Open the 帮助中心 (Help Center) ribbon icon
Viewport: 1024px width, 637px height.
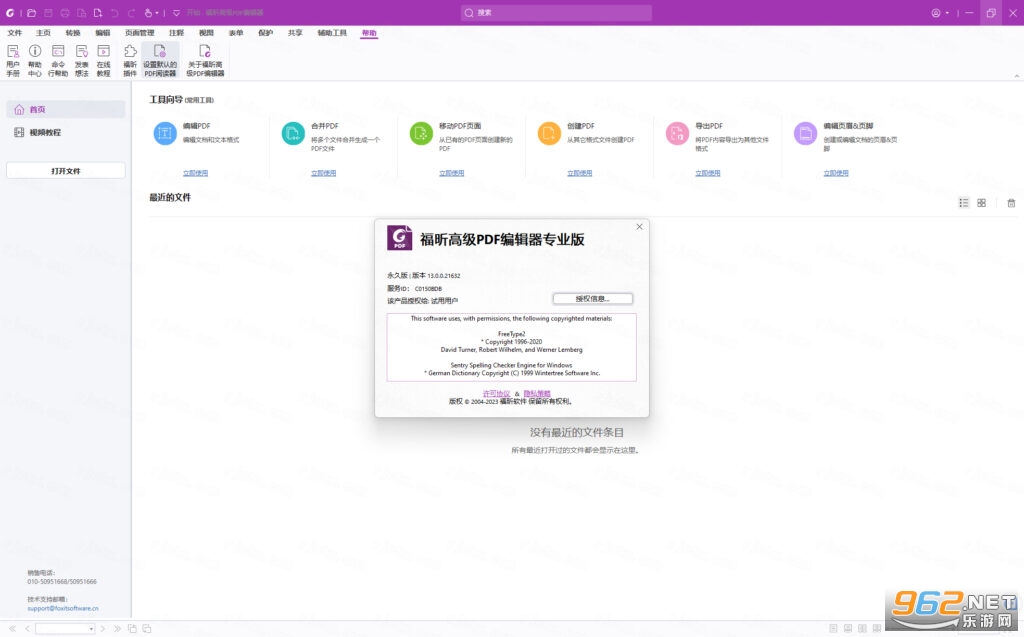[x=35, y=60]
